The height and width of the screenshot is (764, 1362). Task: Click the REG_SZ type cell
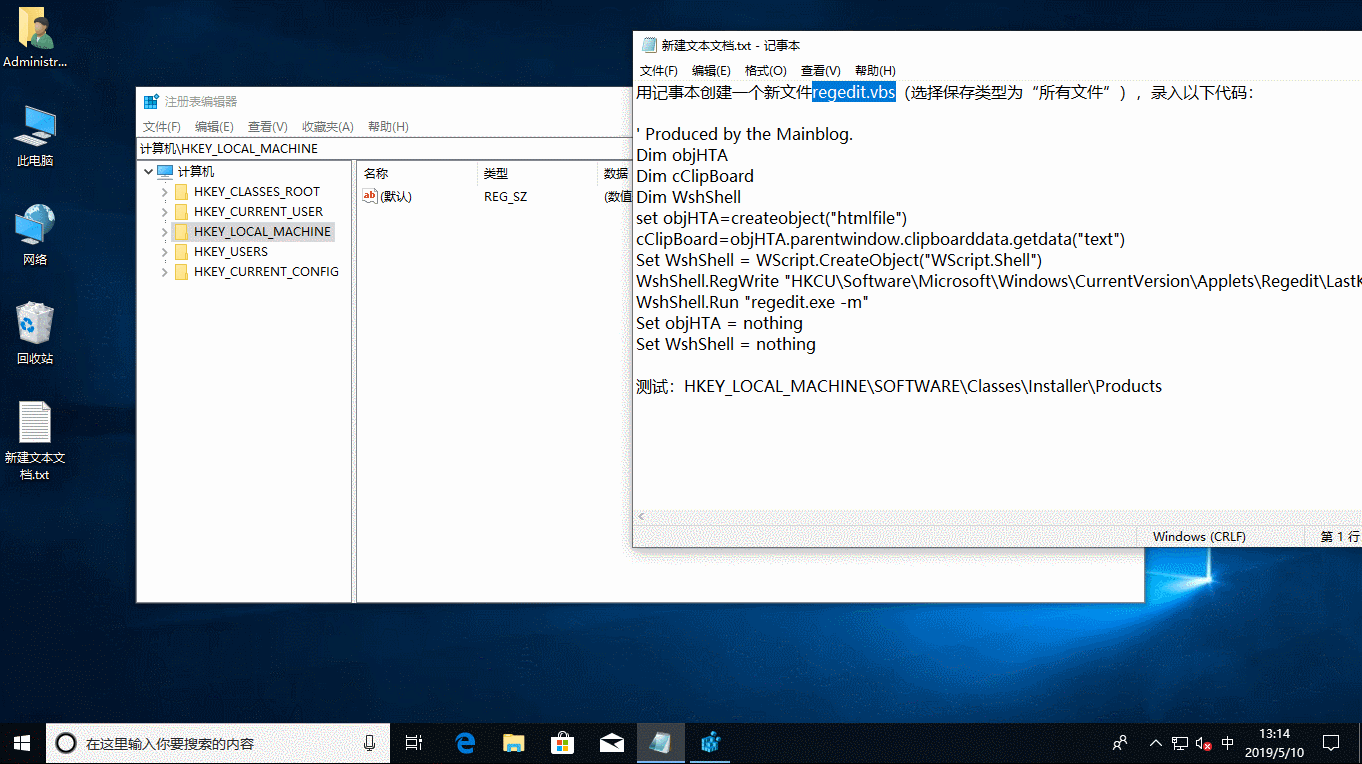(x=505, y=196)
